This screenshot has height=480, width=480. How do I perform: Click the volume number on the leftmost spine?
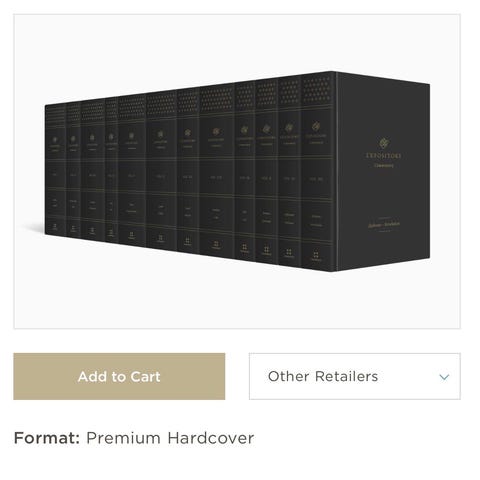[x=55, y=174]
